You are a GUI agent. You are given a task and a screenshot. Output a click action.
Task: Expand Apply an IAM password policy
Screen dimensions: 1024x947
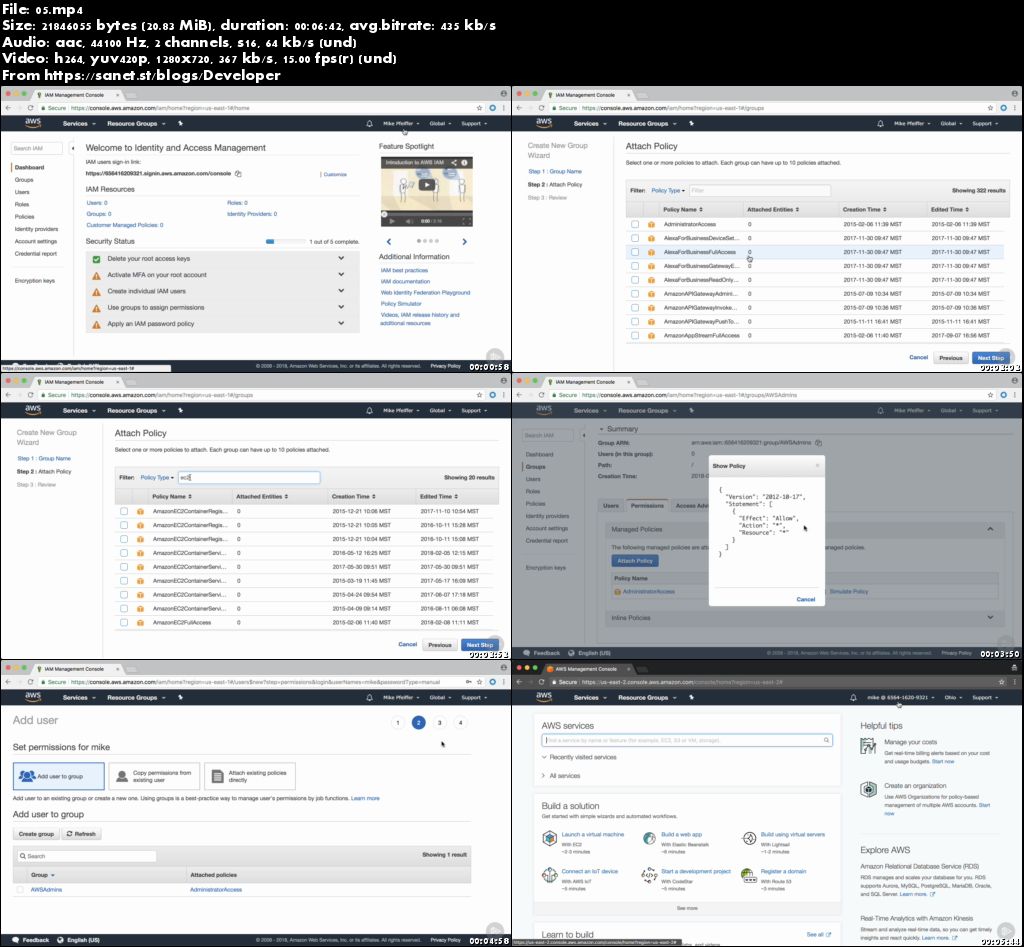[341, 323]
